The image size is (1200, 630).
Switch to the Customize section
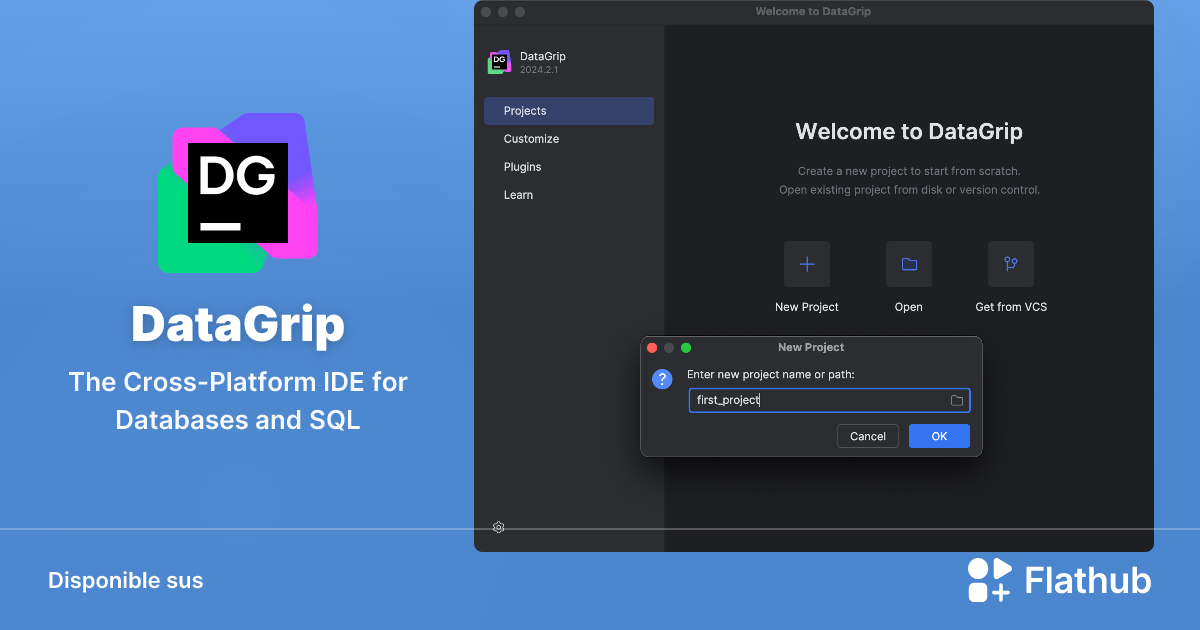(531, 139)
